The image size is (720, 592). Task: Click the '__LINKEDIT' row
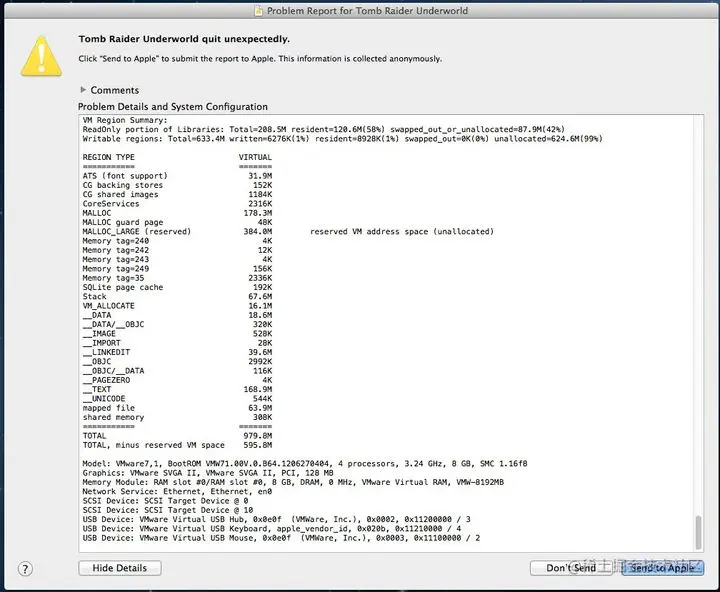click(177, 352)
